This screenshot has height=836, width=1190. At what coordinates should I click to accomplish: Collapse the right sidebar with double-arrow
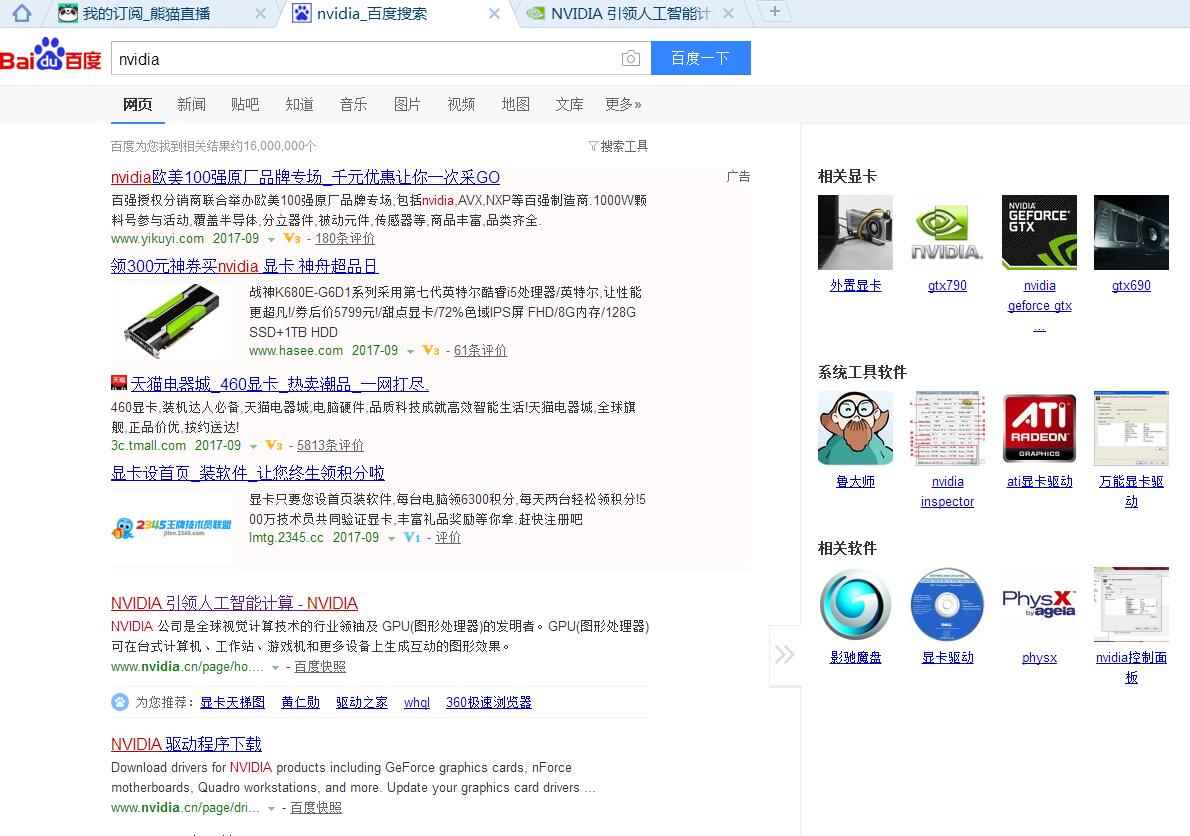[785, 655]
